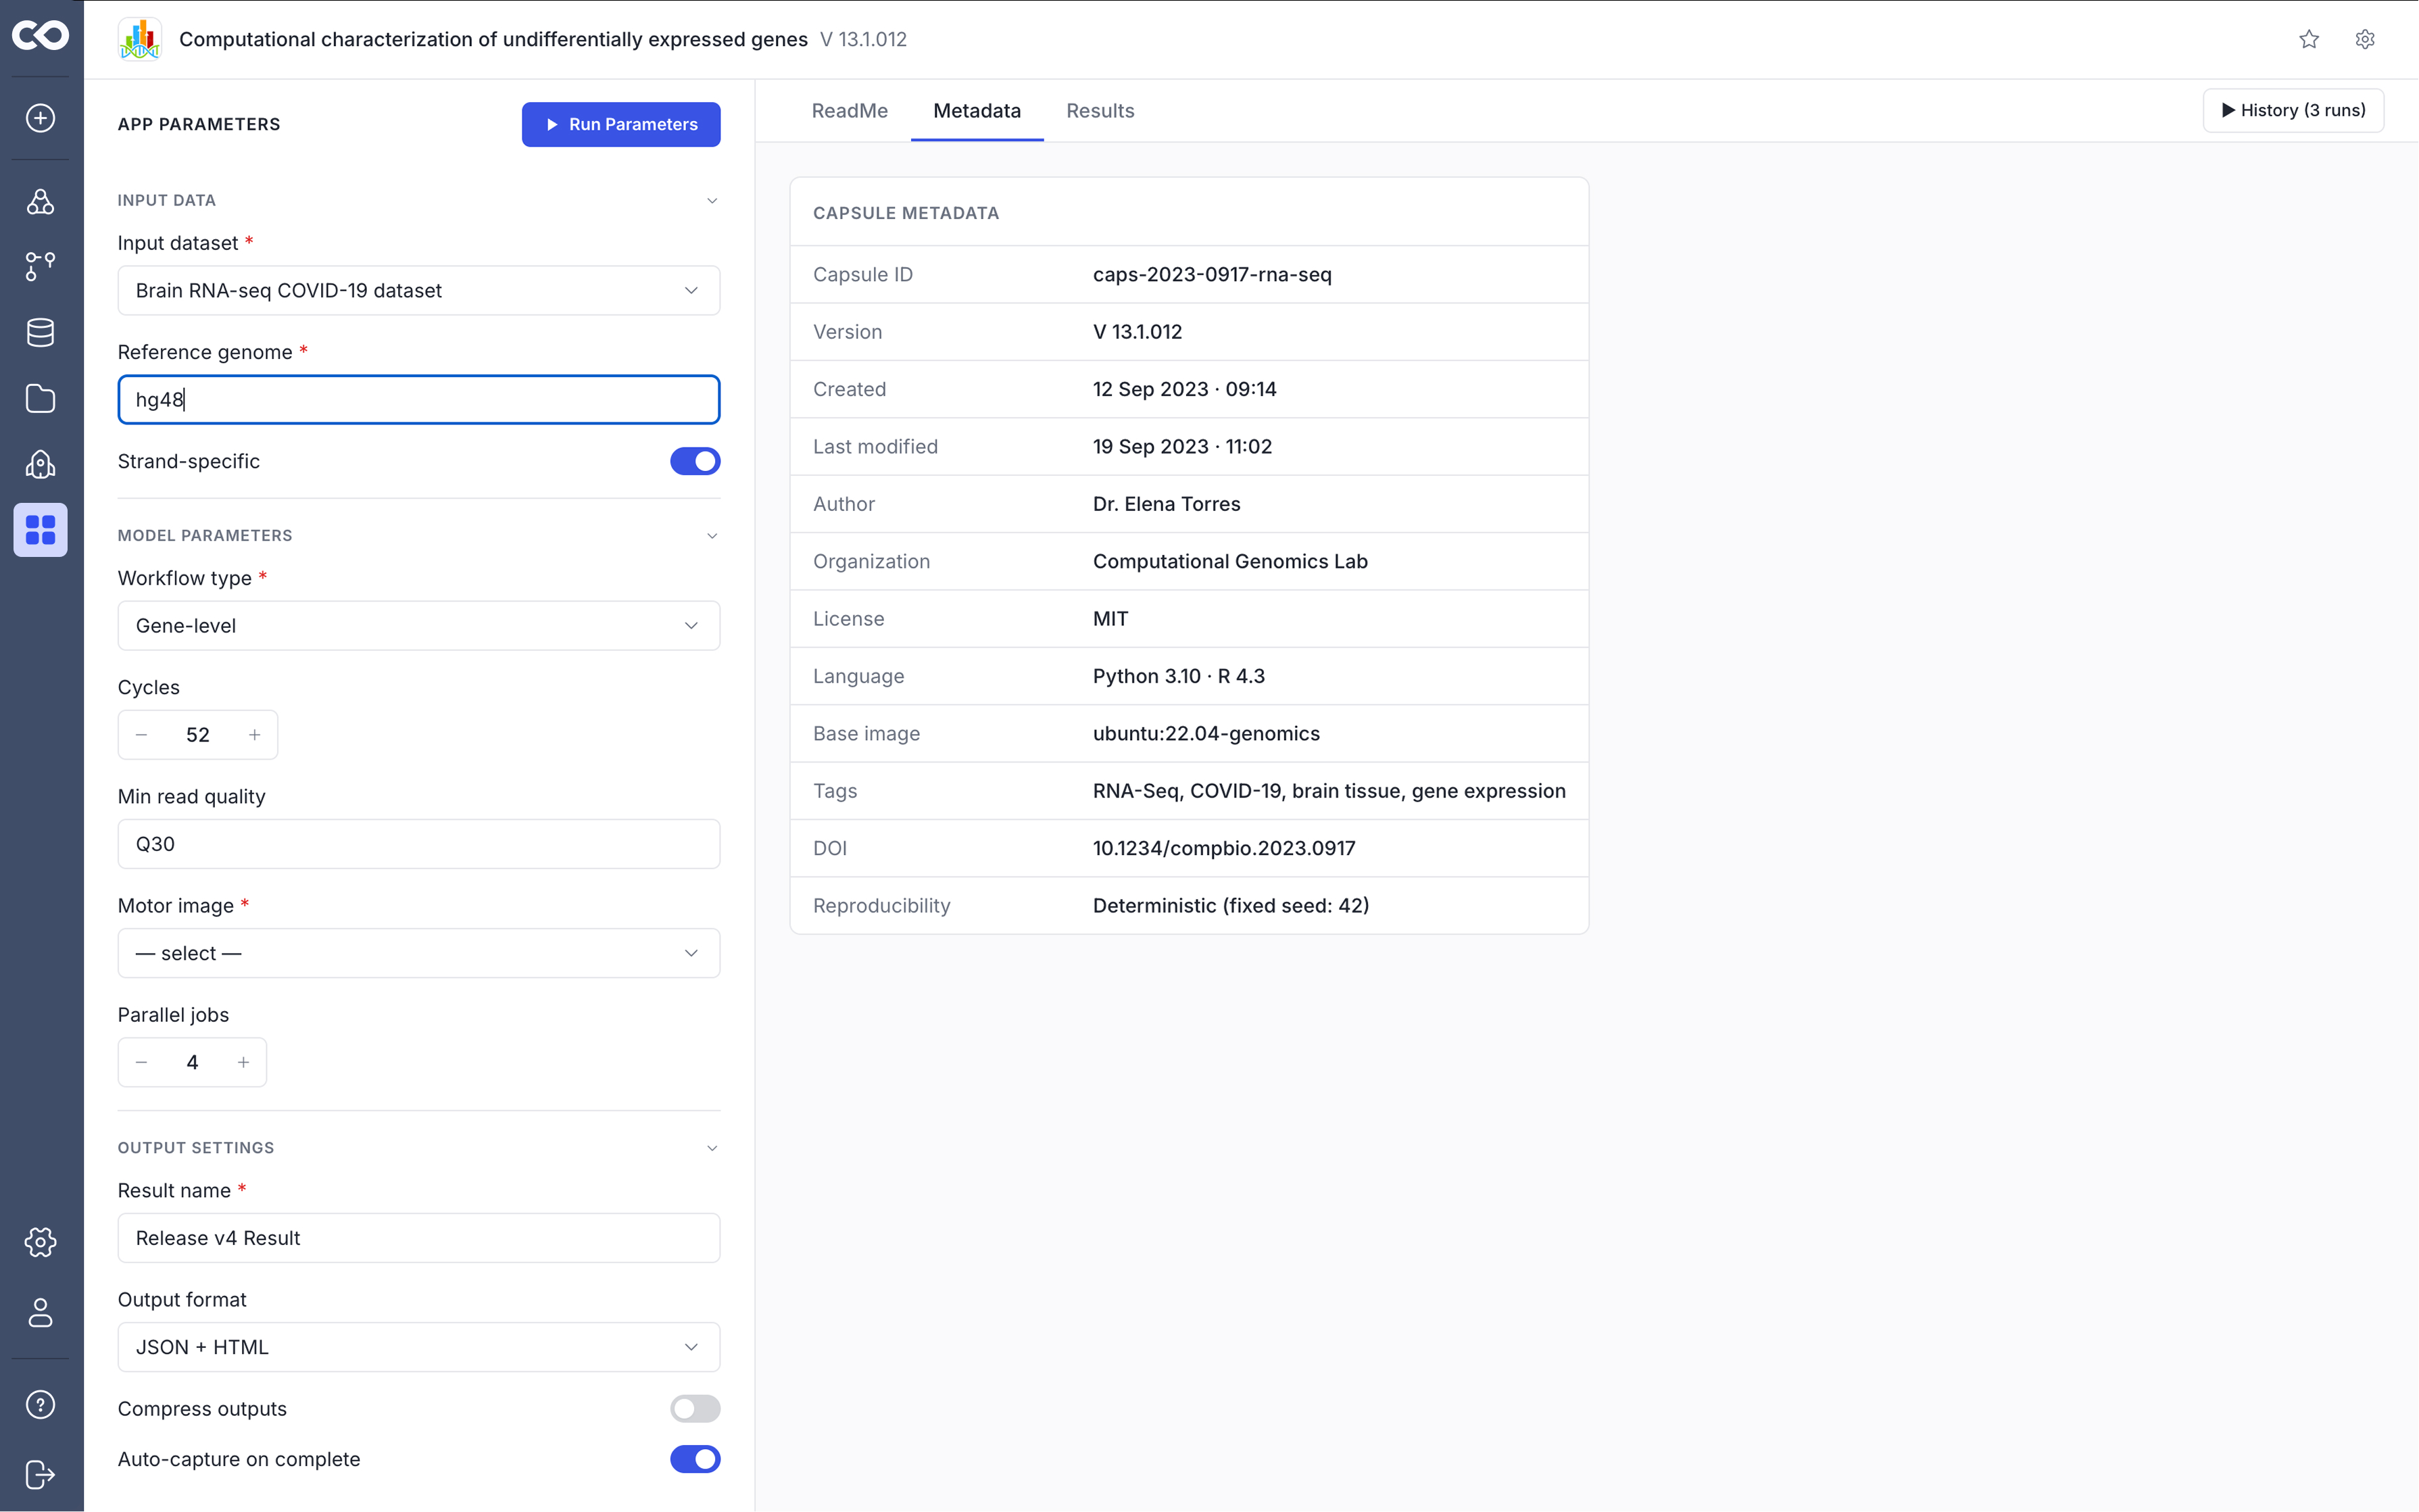Click the MIT license value

[1110, 619]
